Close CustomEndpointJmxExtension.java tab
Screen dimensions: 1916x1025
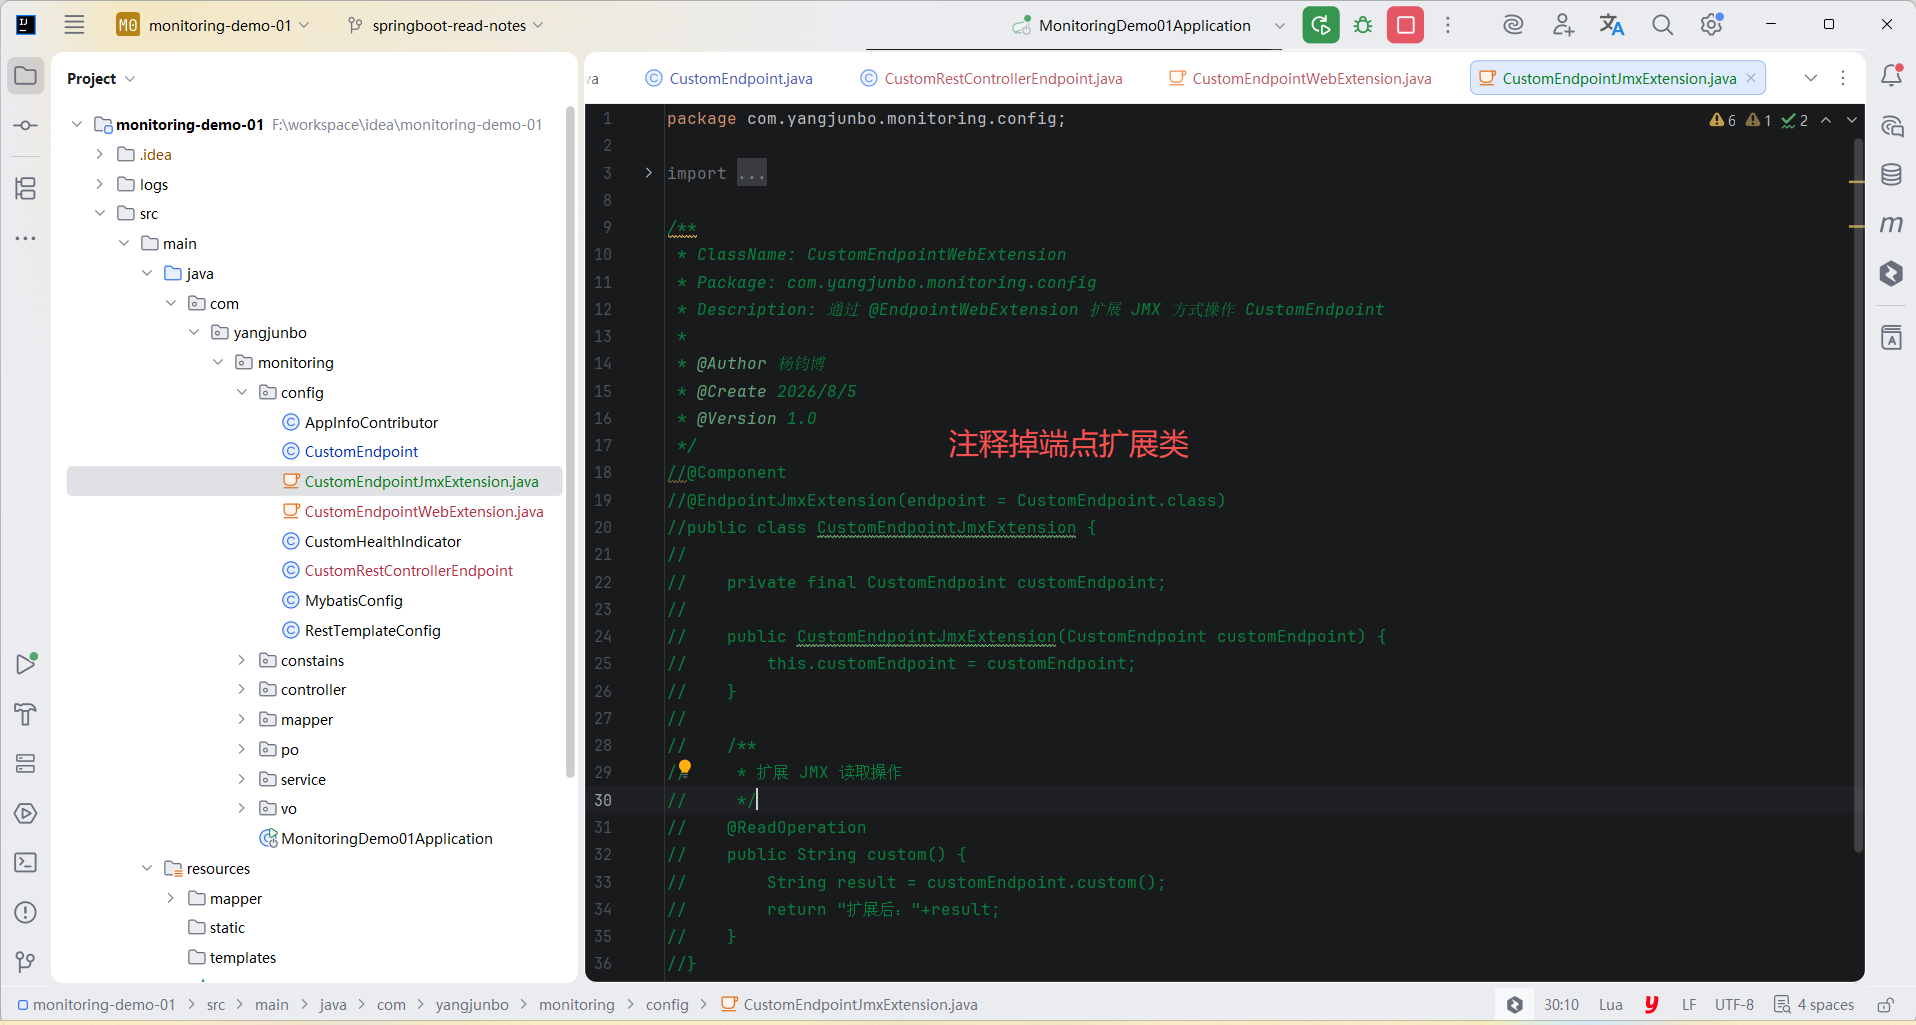[1751, 78]
